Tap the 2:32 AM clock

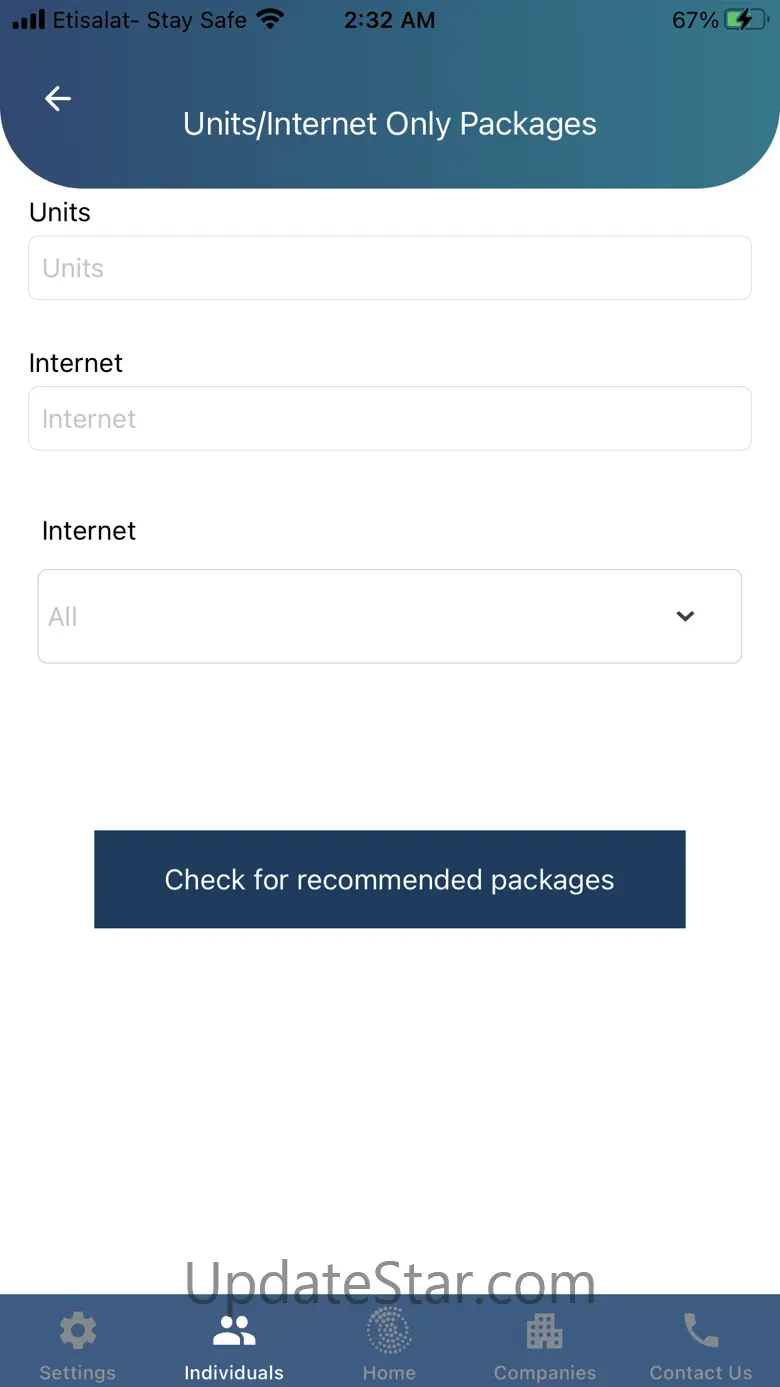[389, 20]
